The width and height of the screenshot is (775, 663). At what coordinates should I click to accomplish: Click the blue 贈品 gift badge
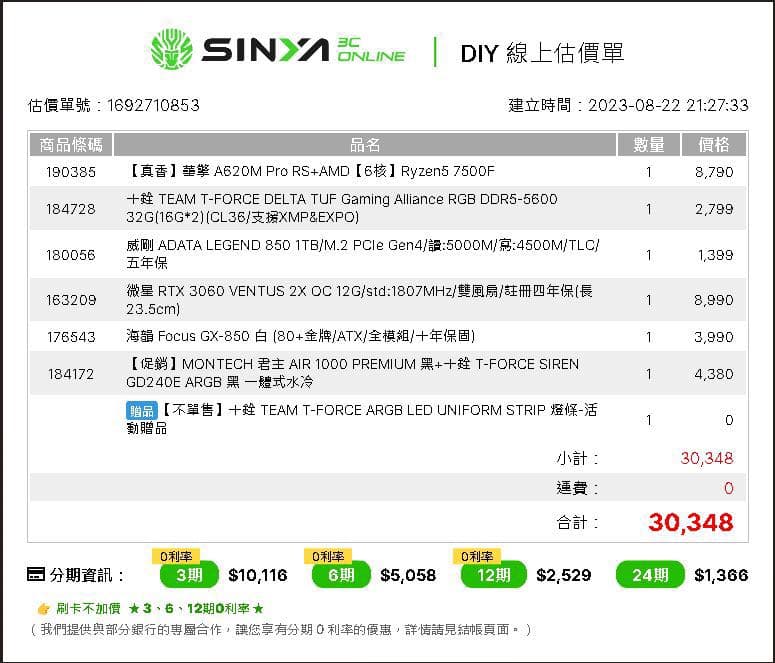point(140,411)
